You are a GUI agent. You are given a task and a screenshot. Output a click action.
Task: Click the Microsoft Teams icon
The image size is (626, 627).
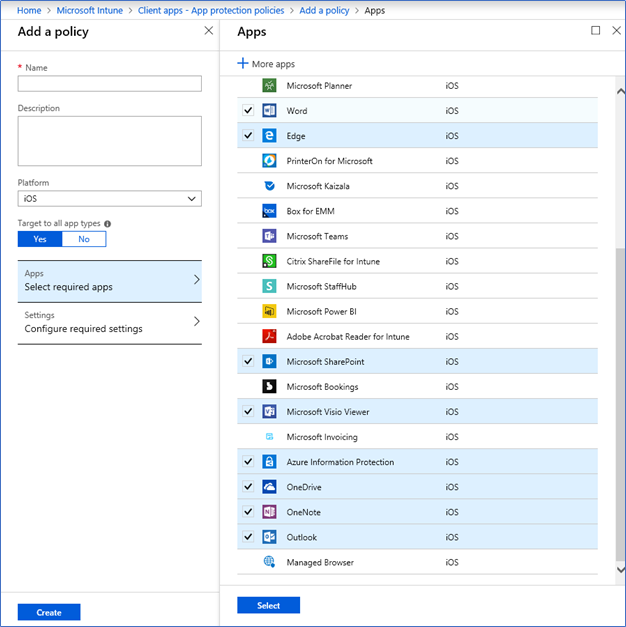pos(269,236)
